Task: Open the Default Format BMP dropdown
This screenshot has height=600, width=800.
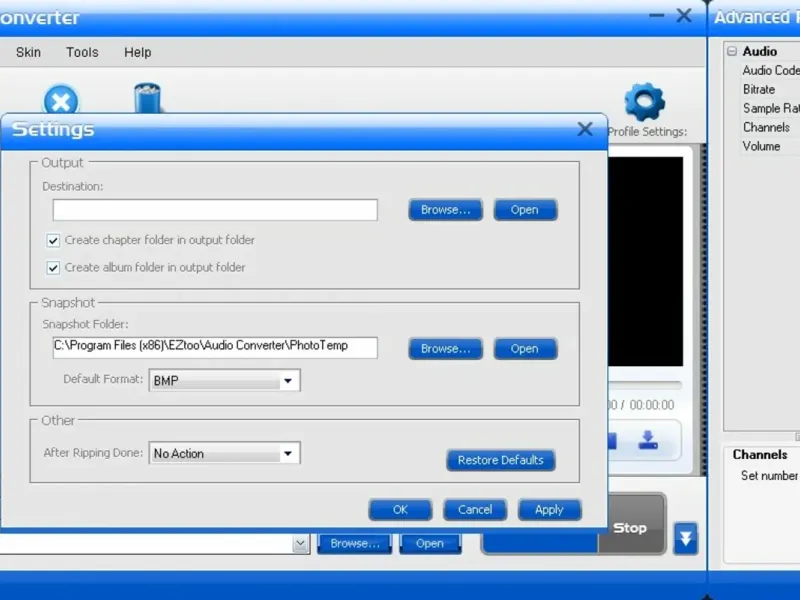Action: click(224, 381)
